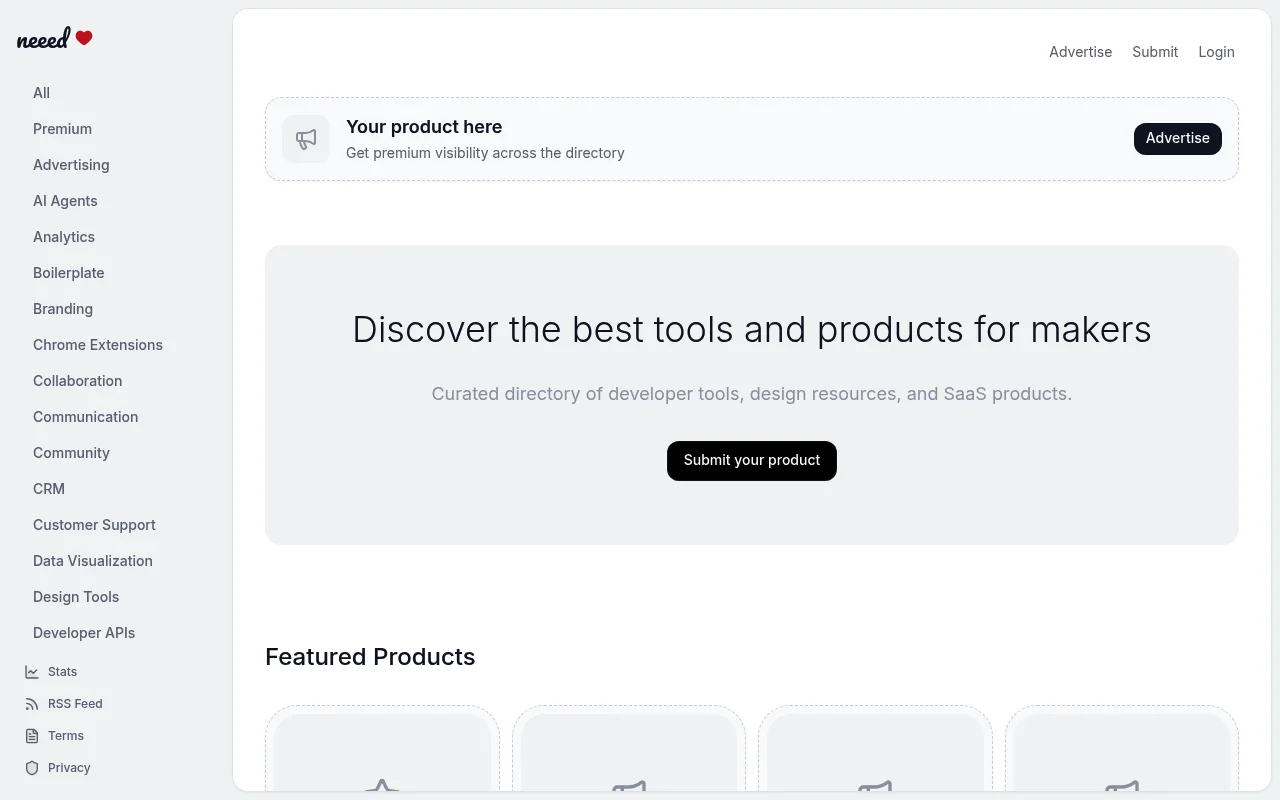Image resolution: width=1280 pixels, height=800 pixels.
Task: Click the megaphone icon on the last featured card
Action: pos(1122,788)
